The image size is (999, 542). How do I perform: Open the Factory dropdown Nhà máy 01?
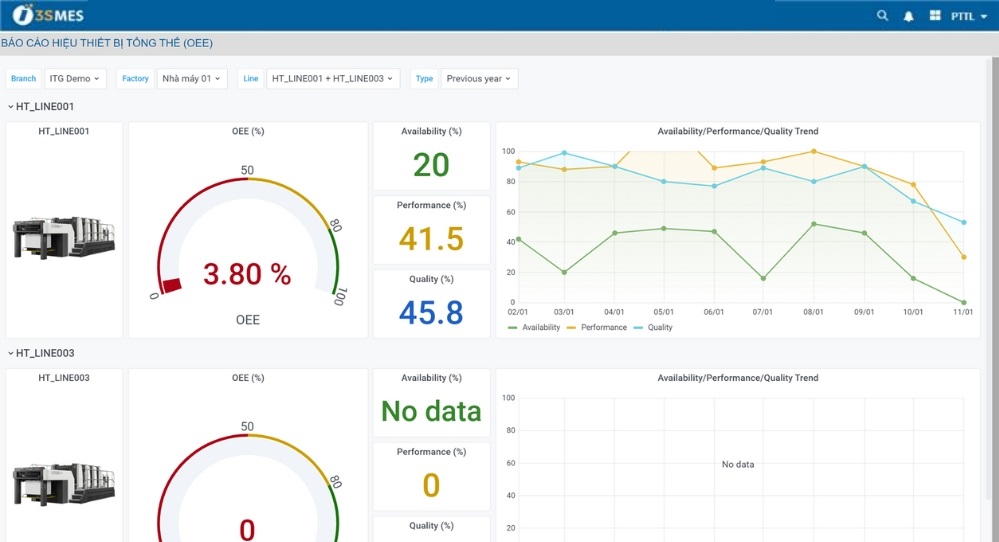click(x=191, y=79)
